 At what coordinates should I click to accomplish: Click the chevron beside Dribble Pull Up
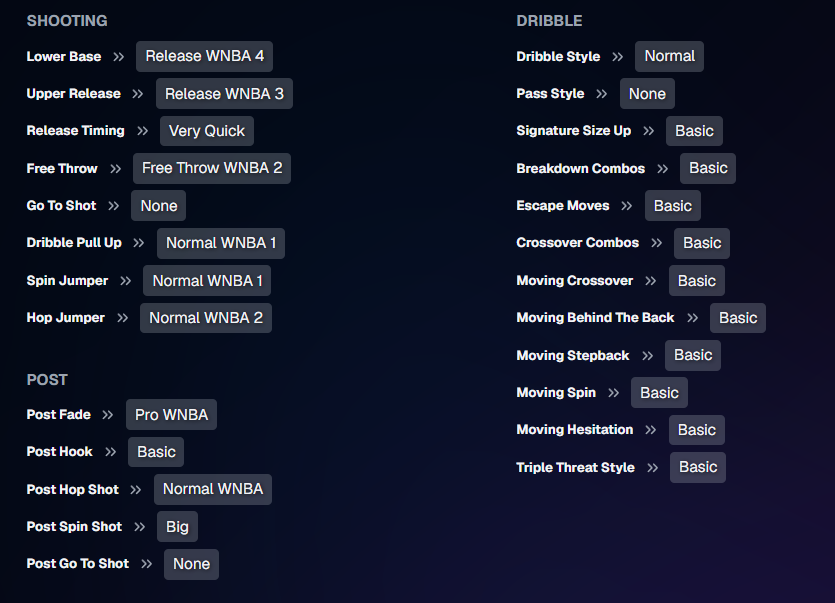[139, 243]
